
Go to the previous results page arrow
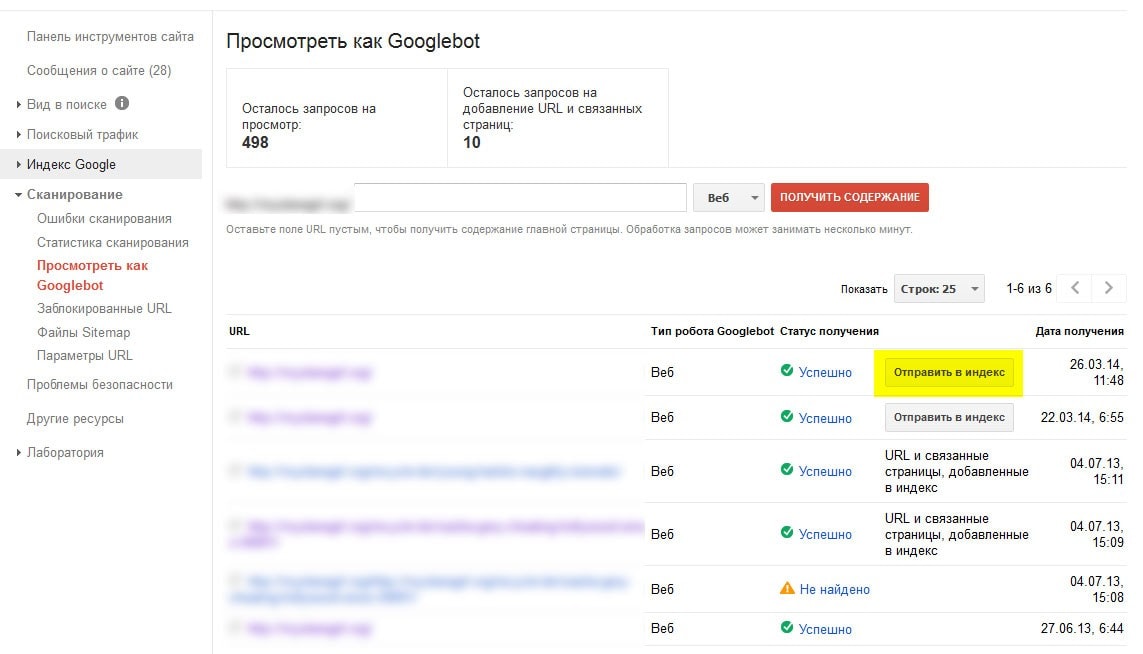click(1075, 288)
